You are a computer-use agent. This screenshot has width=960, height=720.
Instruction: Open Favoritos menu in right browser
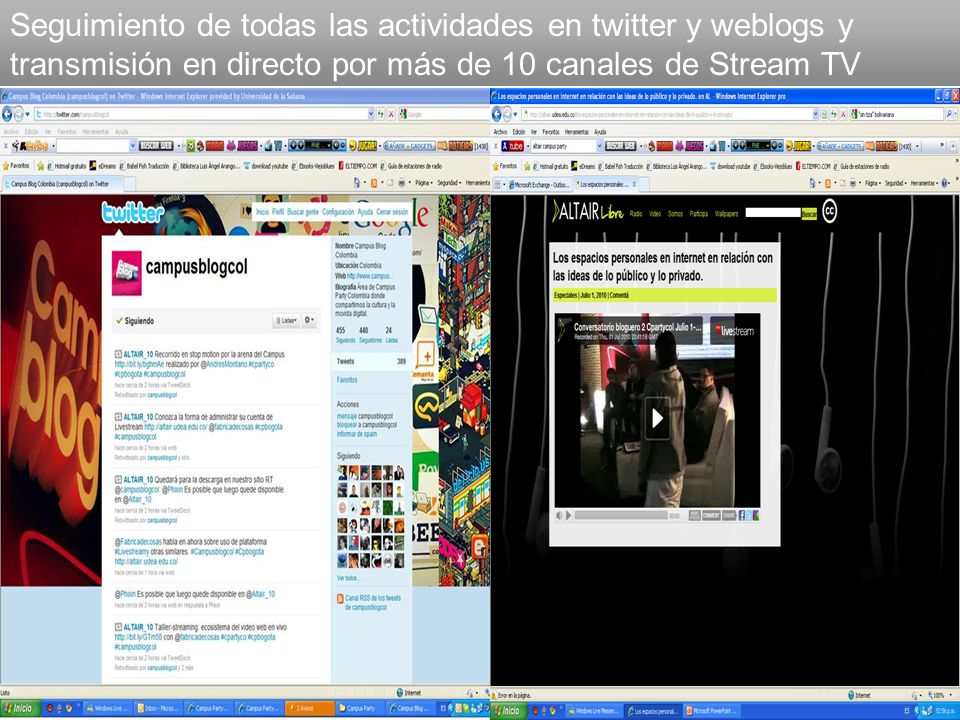pos(550,132)
